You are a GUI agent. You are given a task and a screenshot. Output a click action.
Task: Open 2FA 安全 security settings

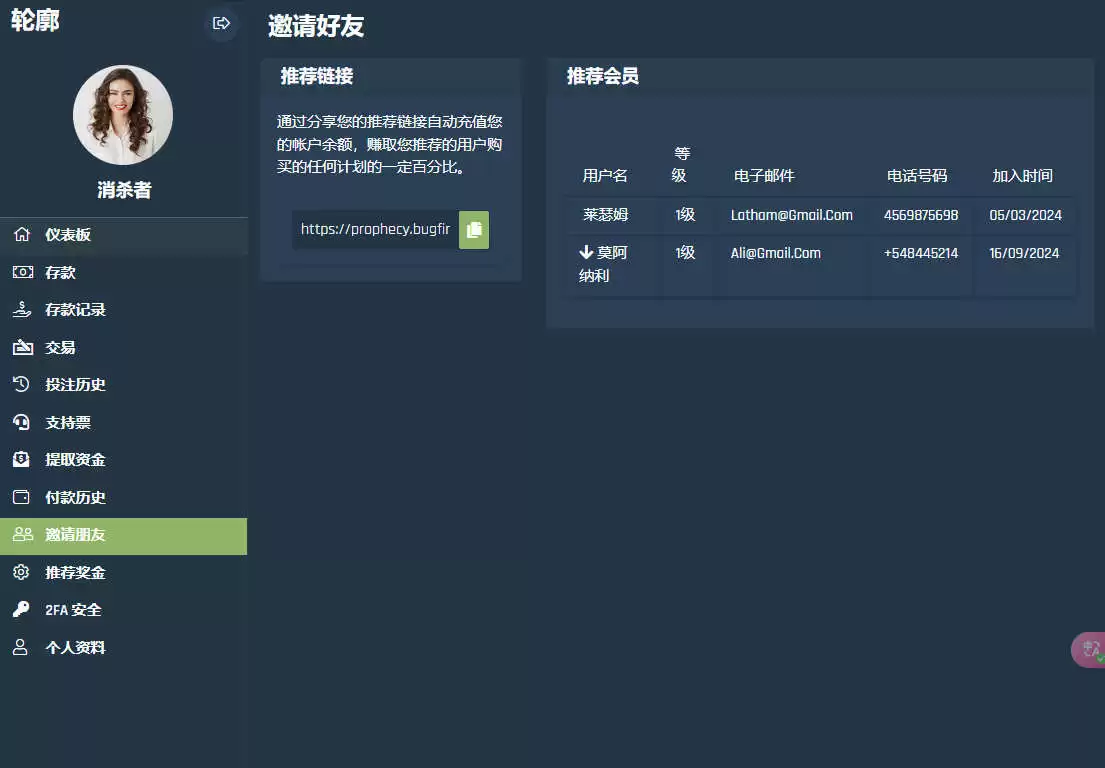pyautogui.click(x=73, y=610)
